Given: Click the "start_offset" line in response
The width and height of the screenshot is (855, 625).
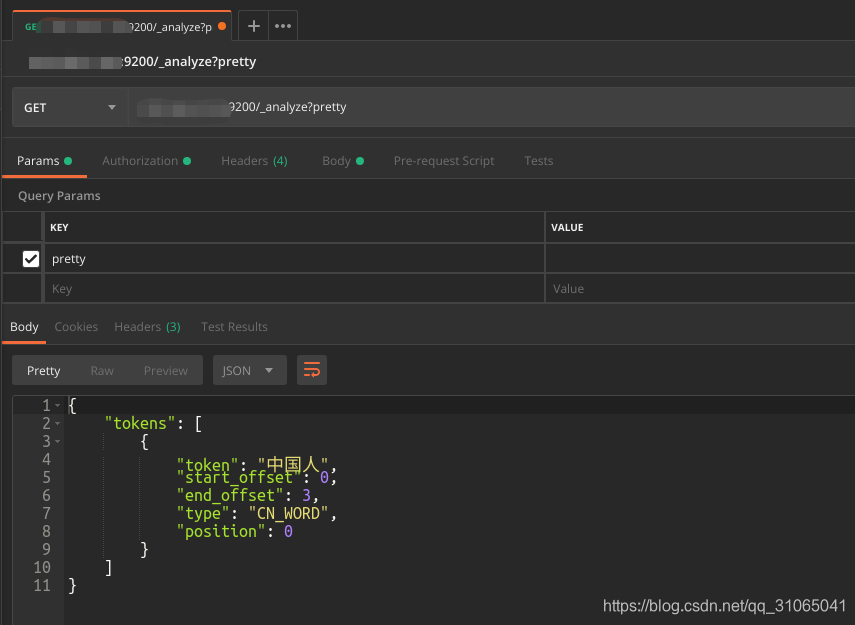Looking at the screenshot, I should pos(257,478).
